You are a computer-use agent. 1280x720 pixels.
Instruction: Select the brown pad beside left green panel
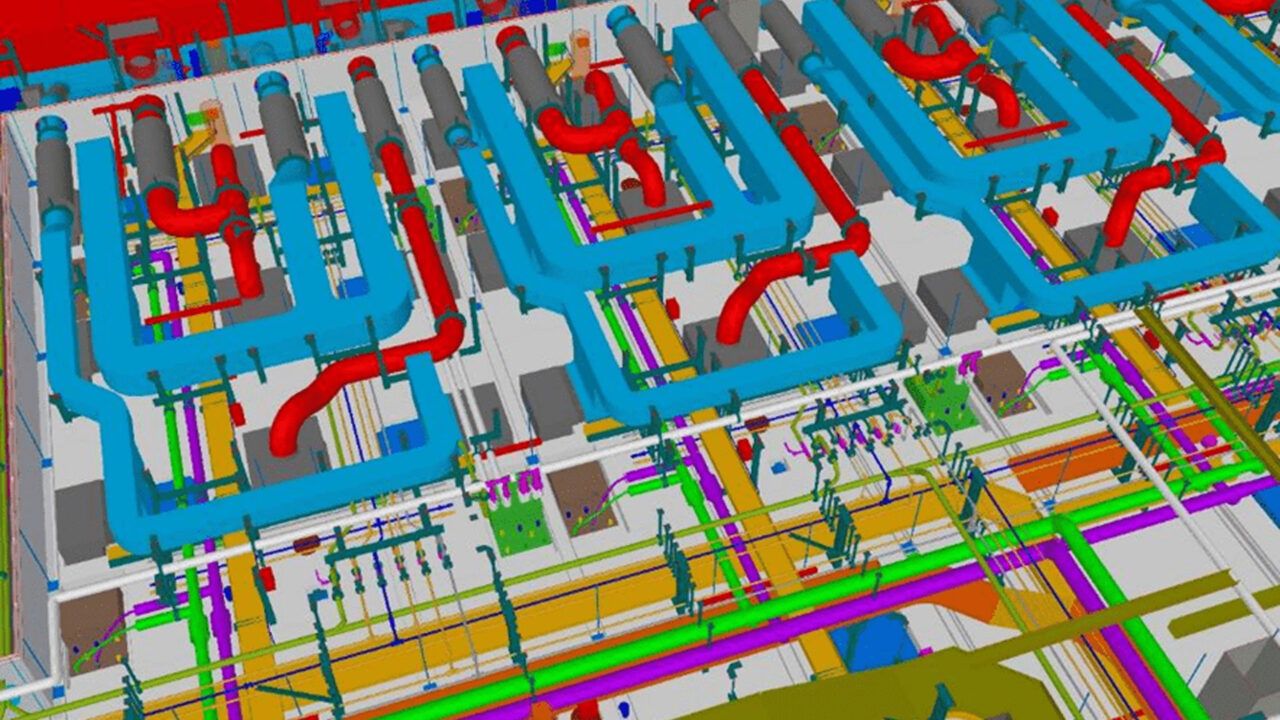(x=581, y=495)
